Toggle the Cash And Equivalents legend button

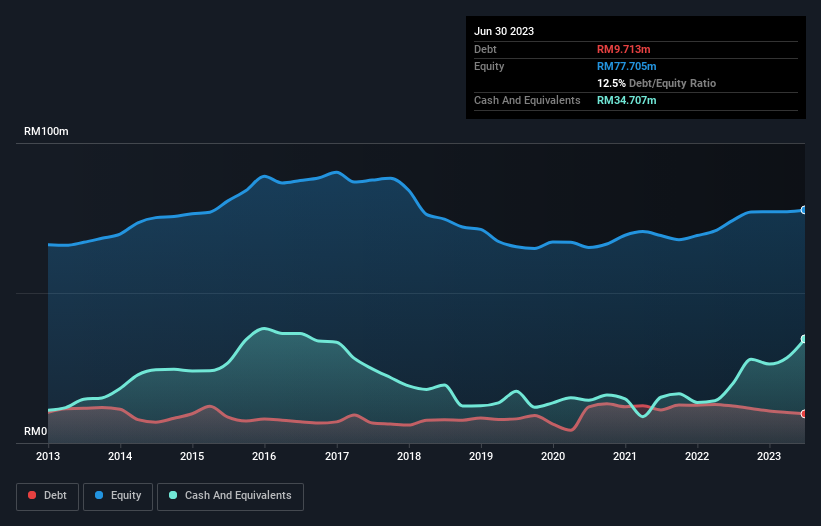230,496
